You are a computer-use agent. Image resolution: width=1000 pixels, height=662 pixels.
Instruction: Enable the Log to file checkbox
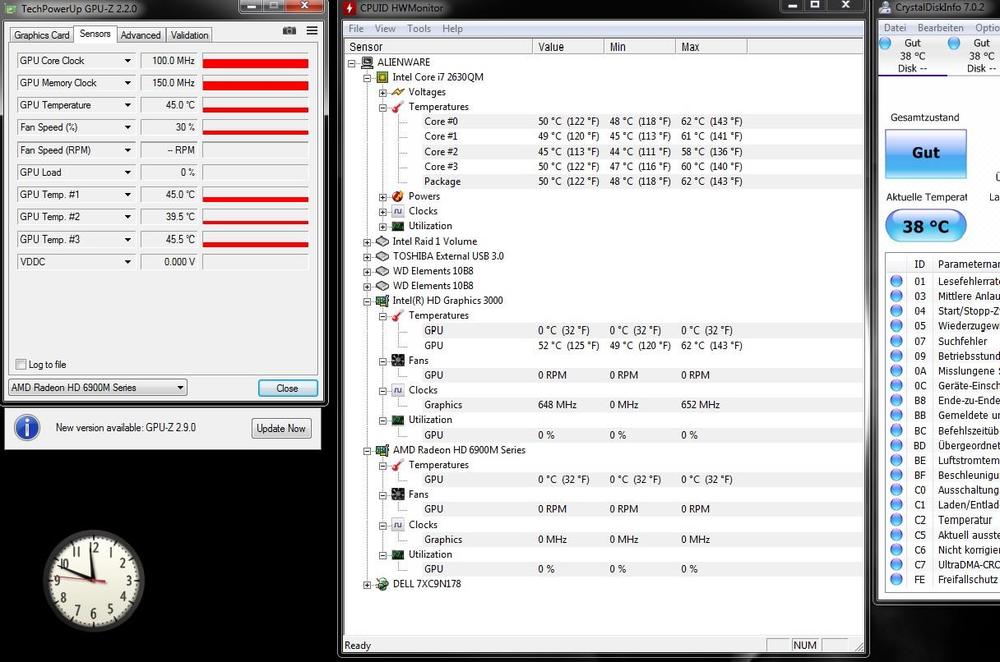click(x=21, y=365)
